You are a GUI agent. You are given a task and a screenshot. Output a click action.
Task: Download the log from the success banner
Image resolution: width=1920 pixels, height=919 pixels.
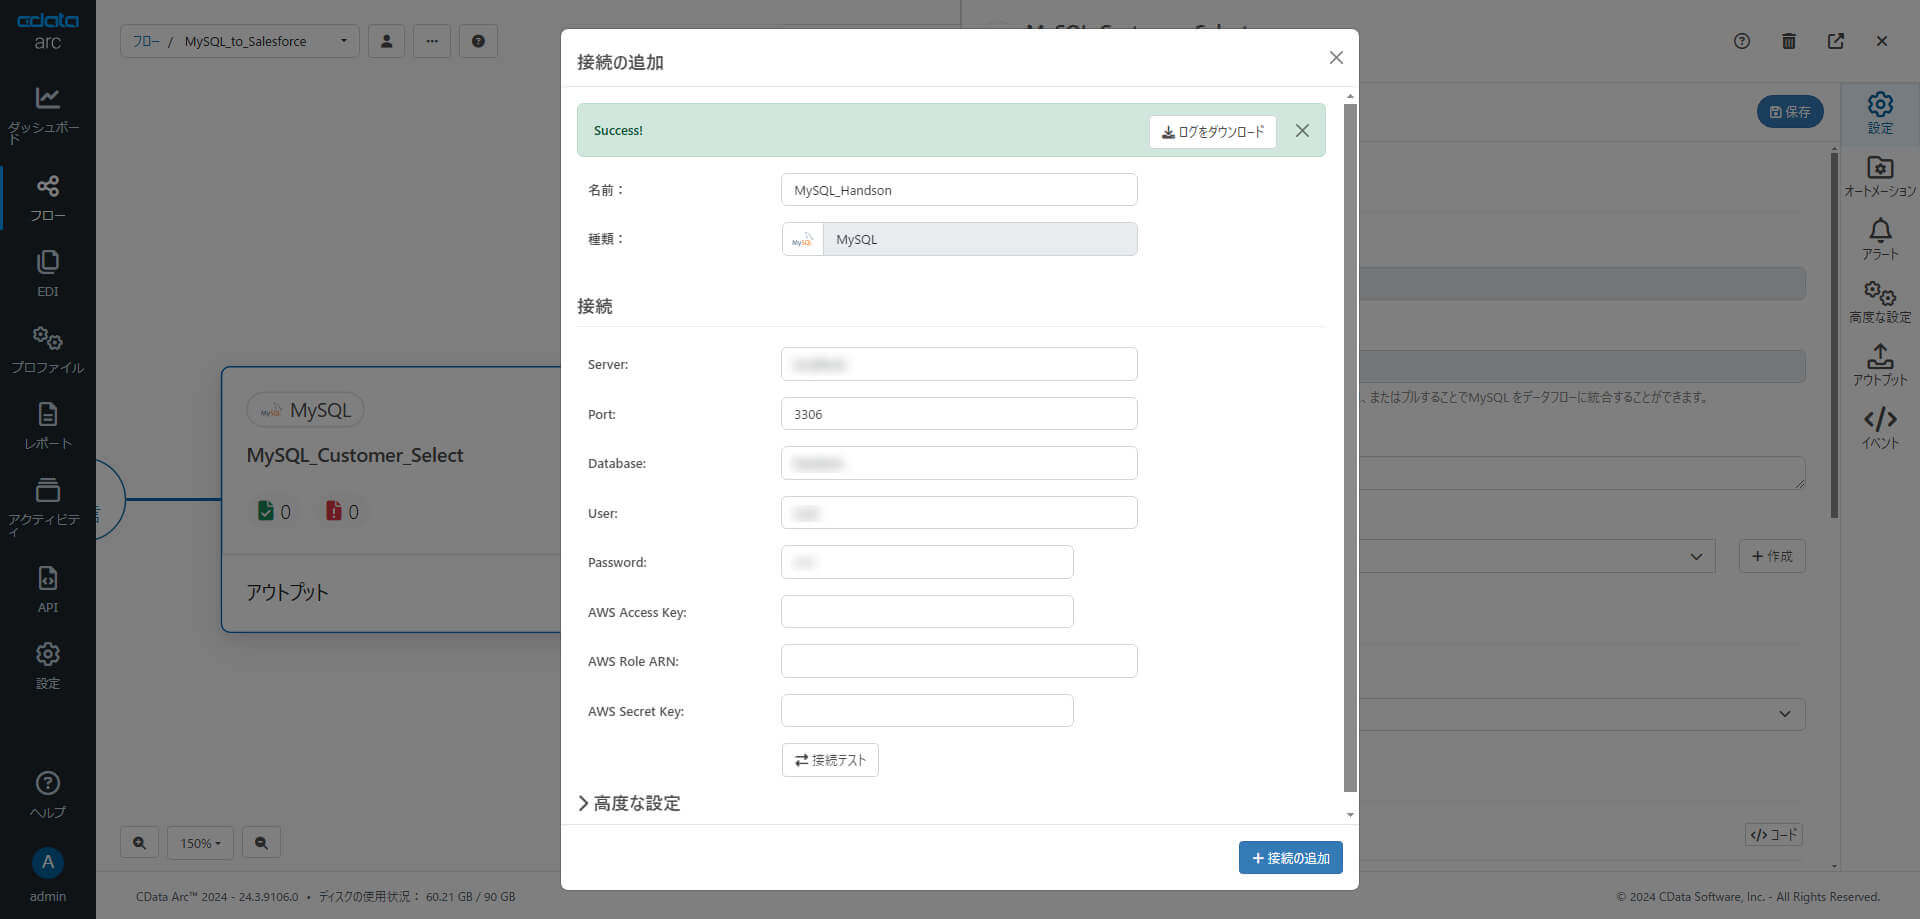point(1212,132)
